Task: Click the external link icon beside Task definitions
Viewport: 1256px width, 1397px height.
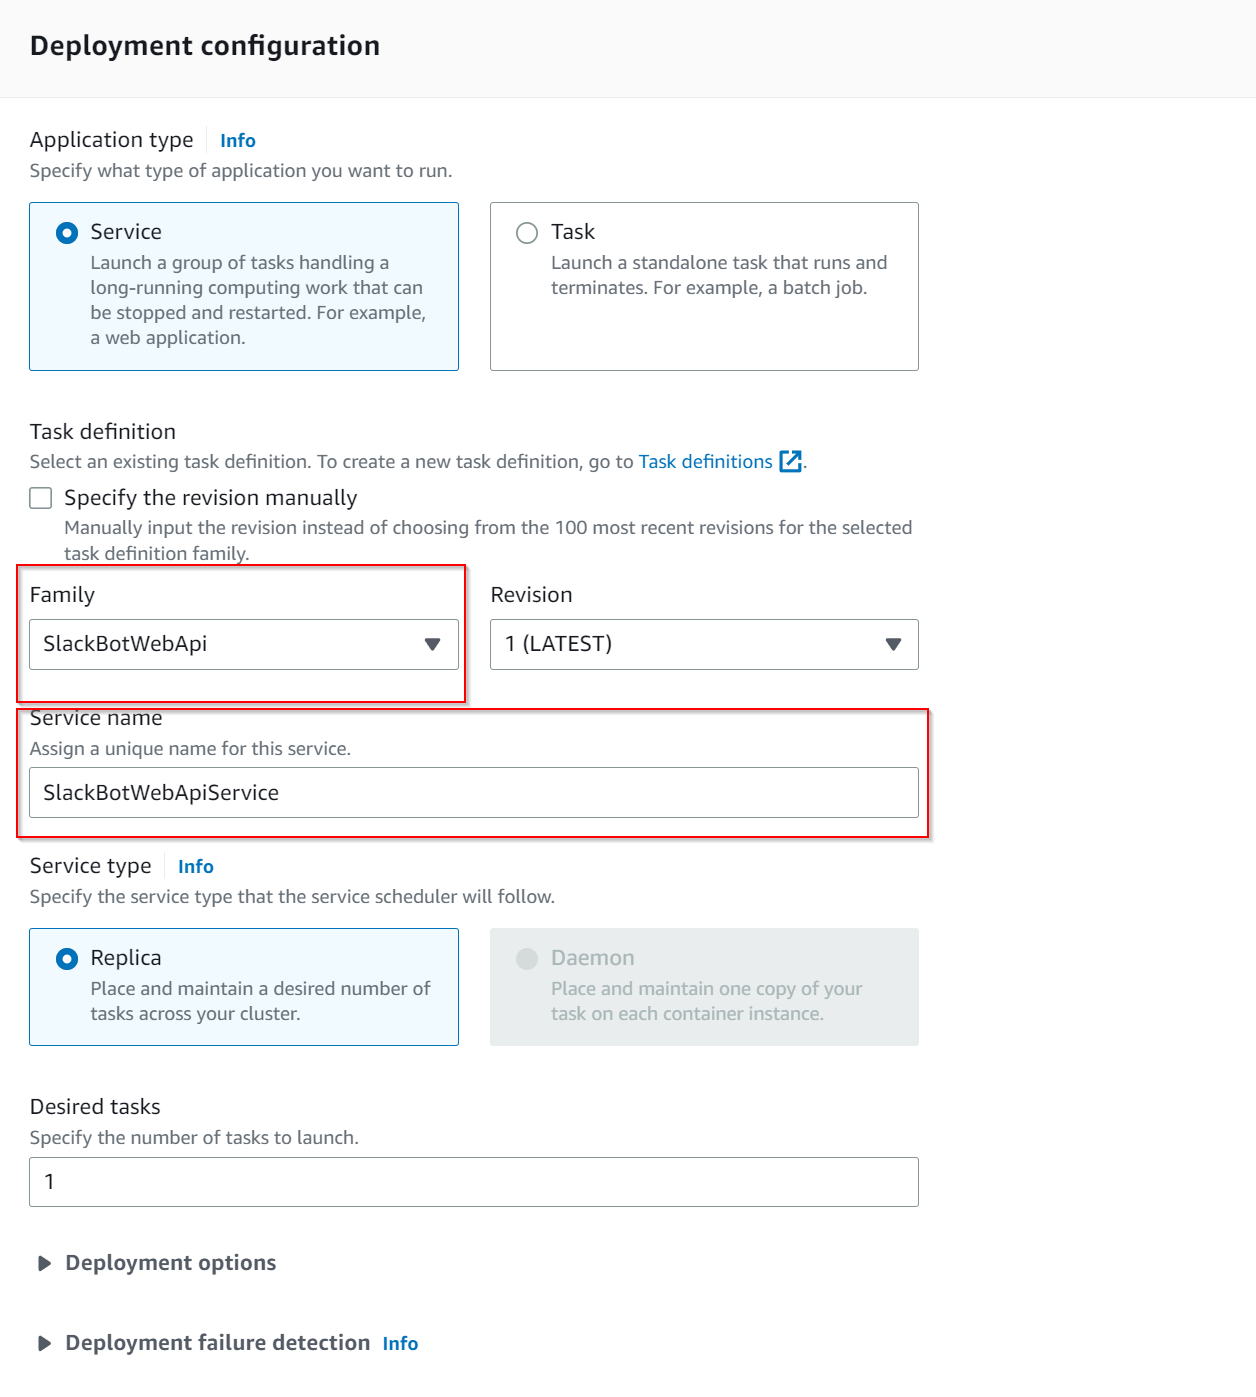Action: coord(790,462)
